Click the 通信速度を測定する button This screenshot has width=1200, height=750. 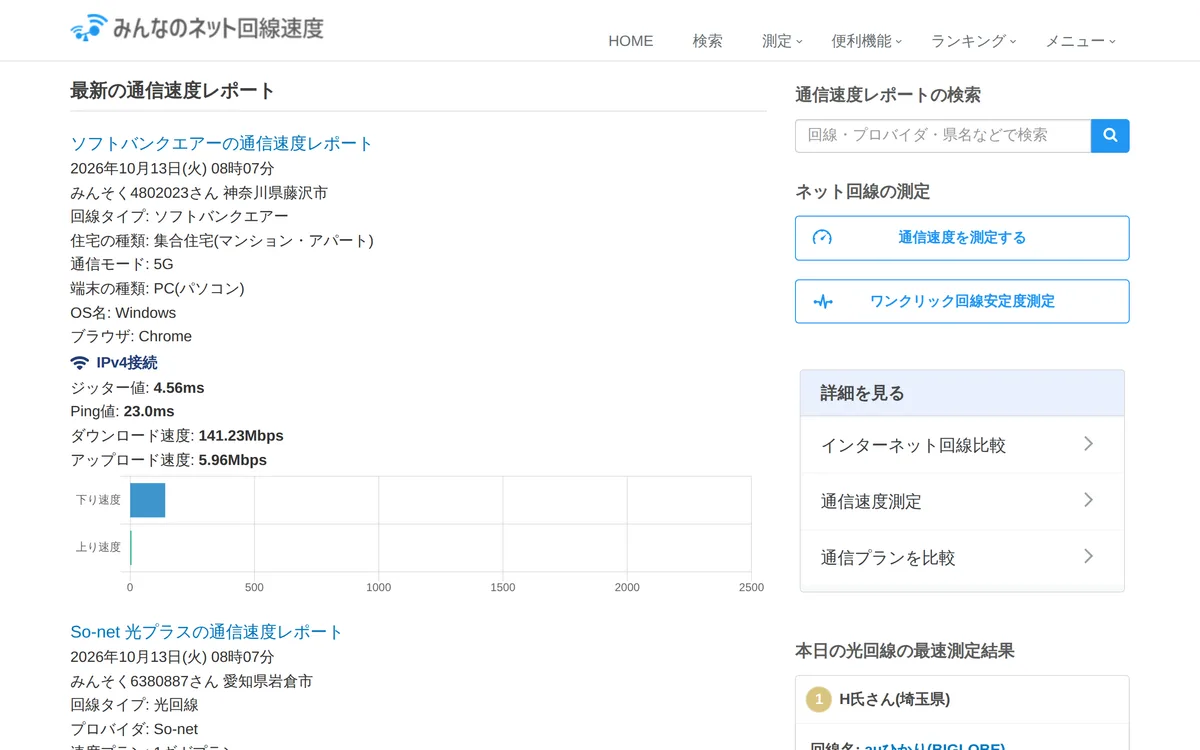click(962, 238)
